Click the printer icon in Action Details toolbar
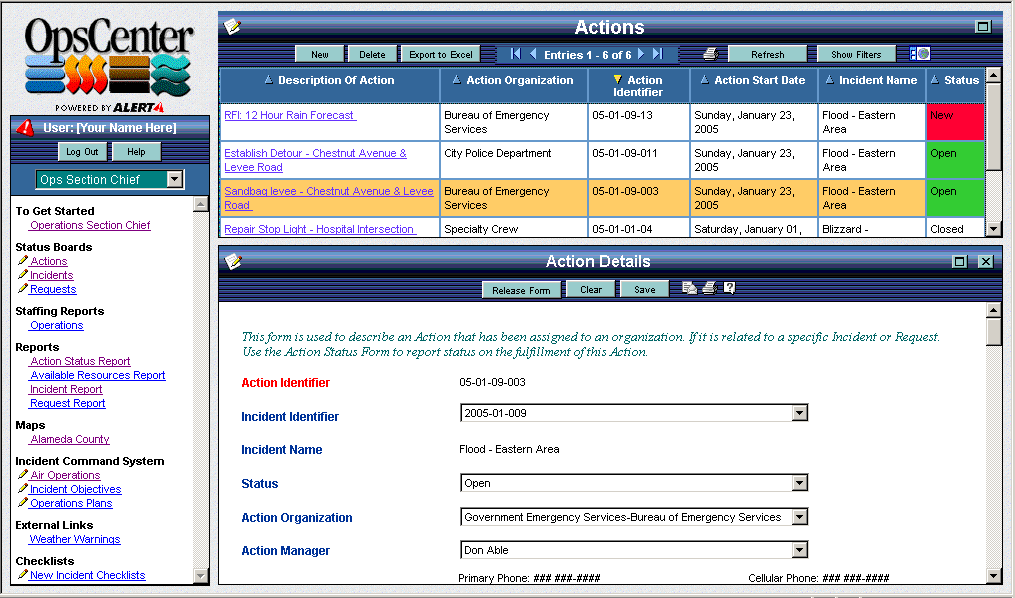 pyautogui.click(x=709, y=289)
